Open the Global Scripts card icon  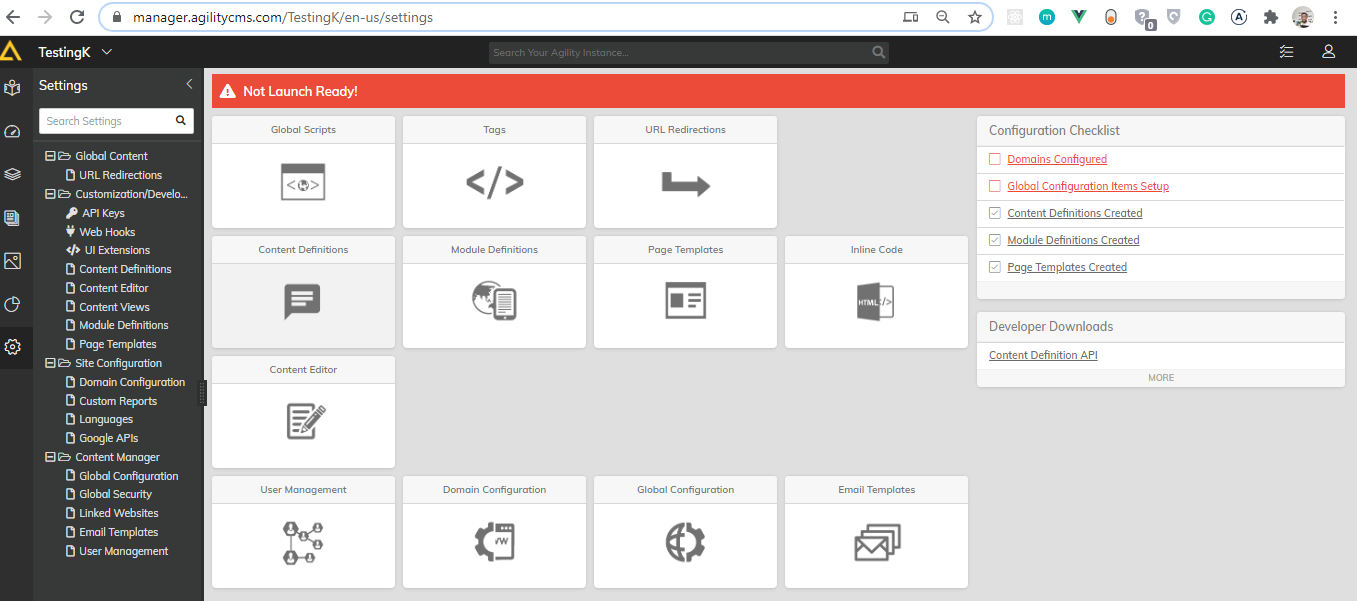click(303, 184)
